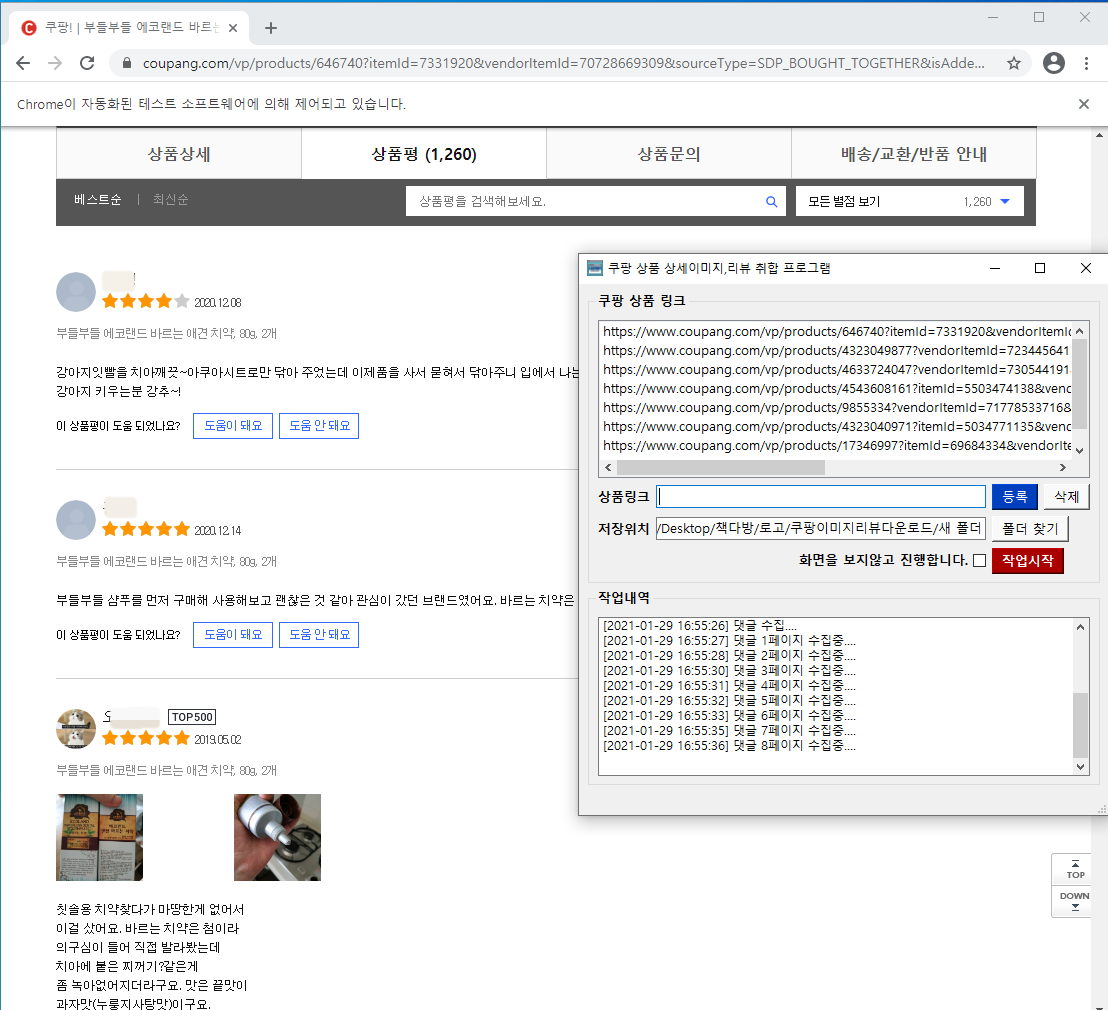
Task: Expand the 모든 별점 보기 dropdown
Action: coord(910,201)
